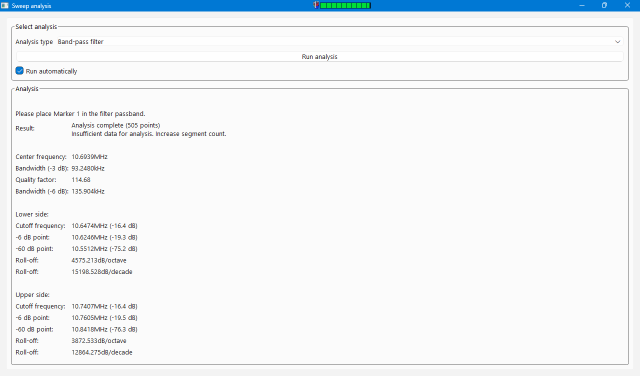Click the 'Insufficient data for analysis' message

tap(149, 133)
